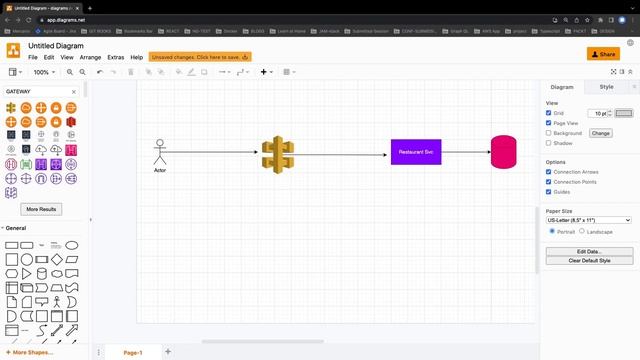Redo the last action
This screenshot has height=360, width=640.
[113, 72]
